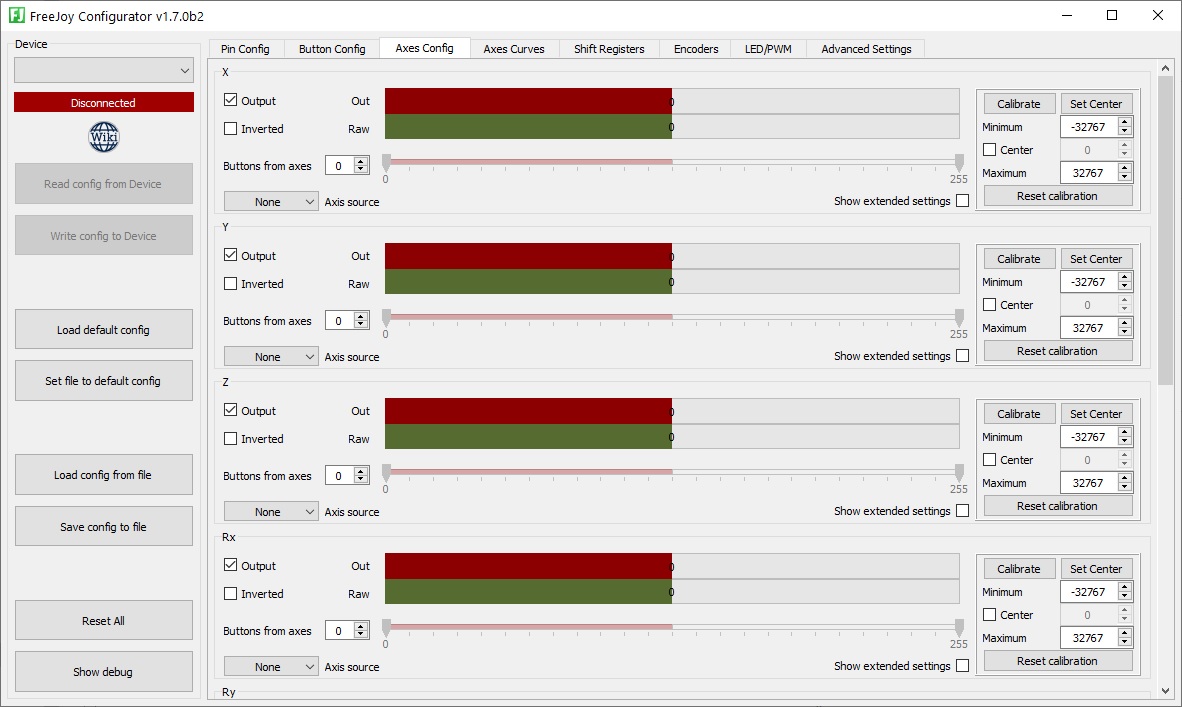Uncheck the Output checkbox for X axis
Image resolution: width=1182 pixels, height=707 pixels.
tap(231, 100)
